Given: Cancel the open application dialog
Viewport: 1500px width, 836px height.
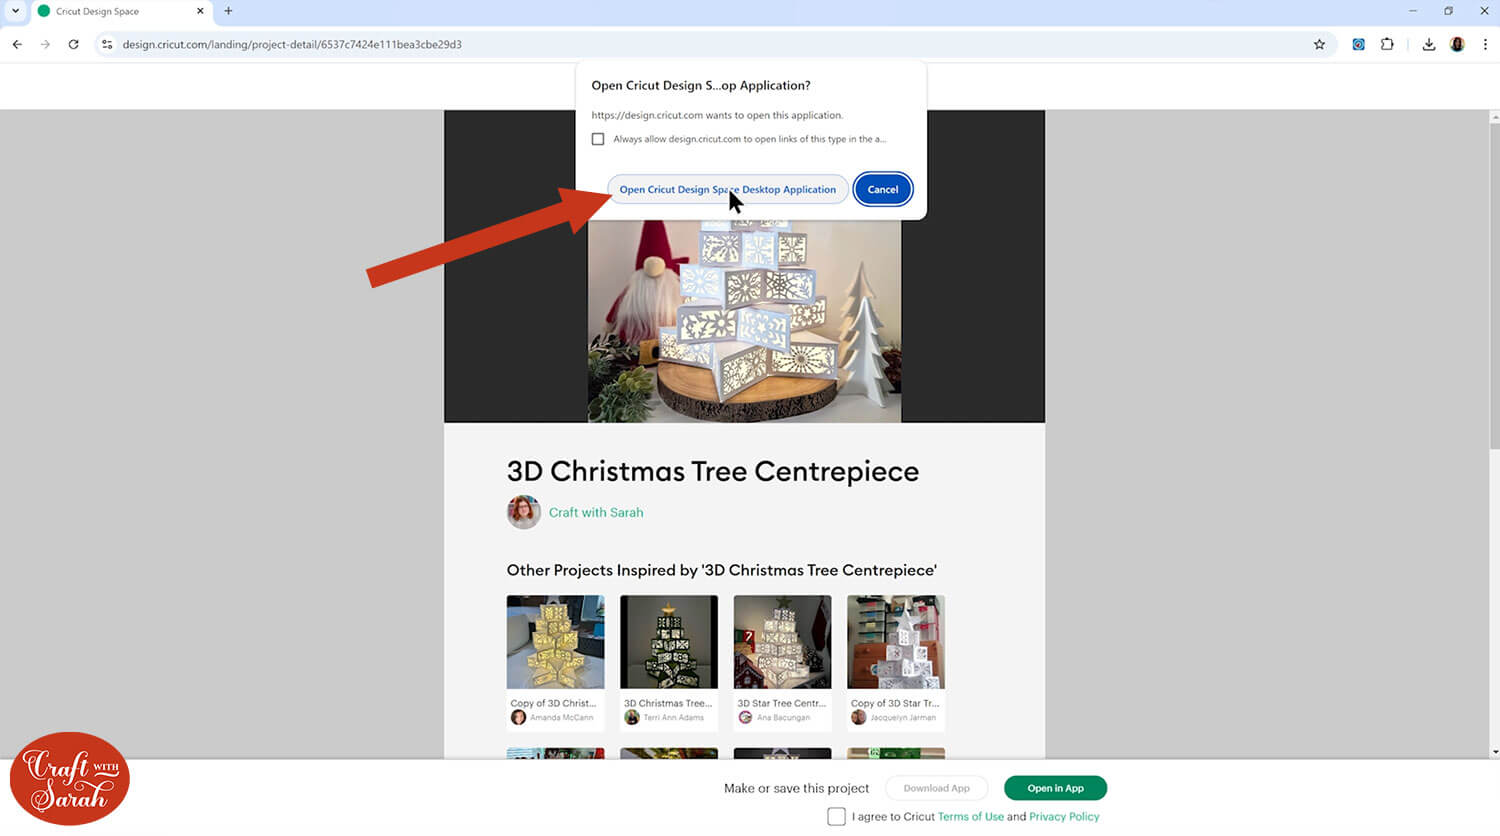Looking at the screenshot, I should pos(883,189).
